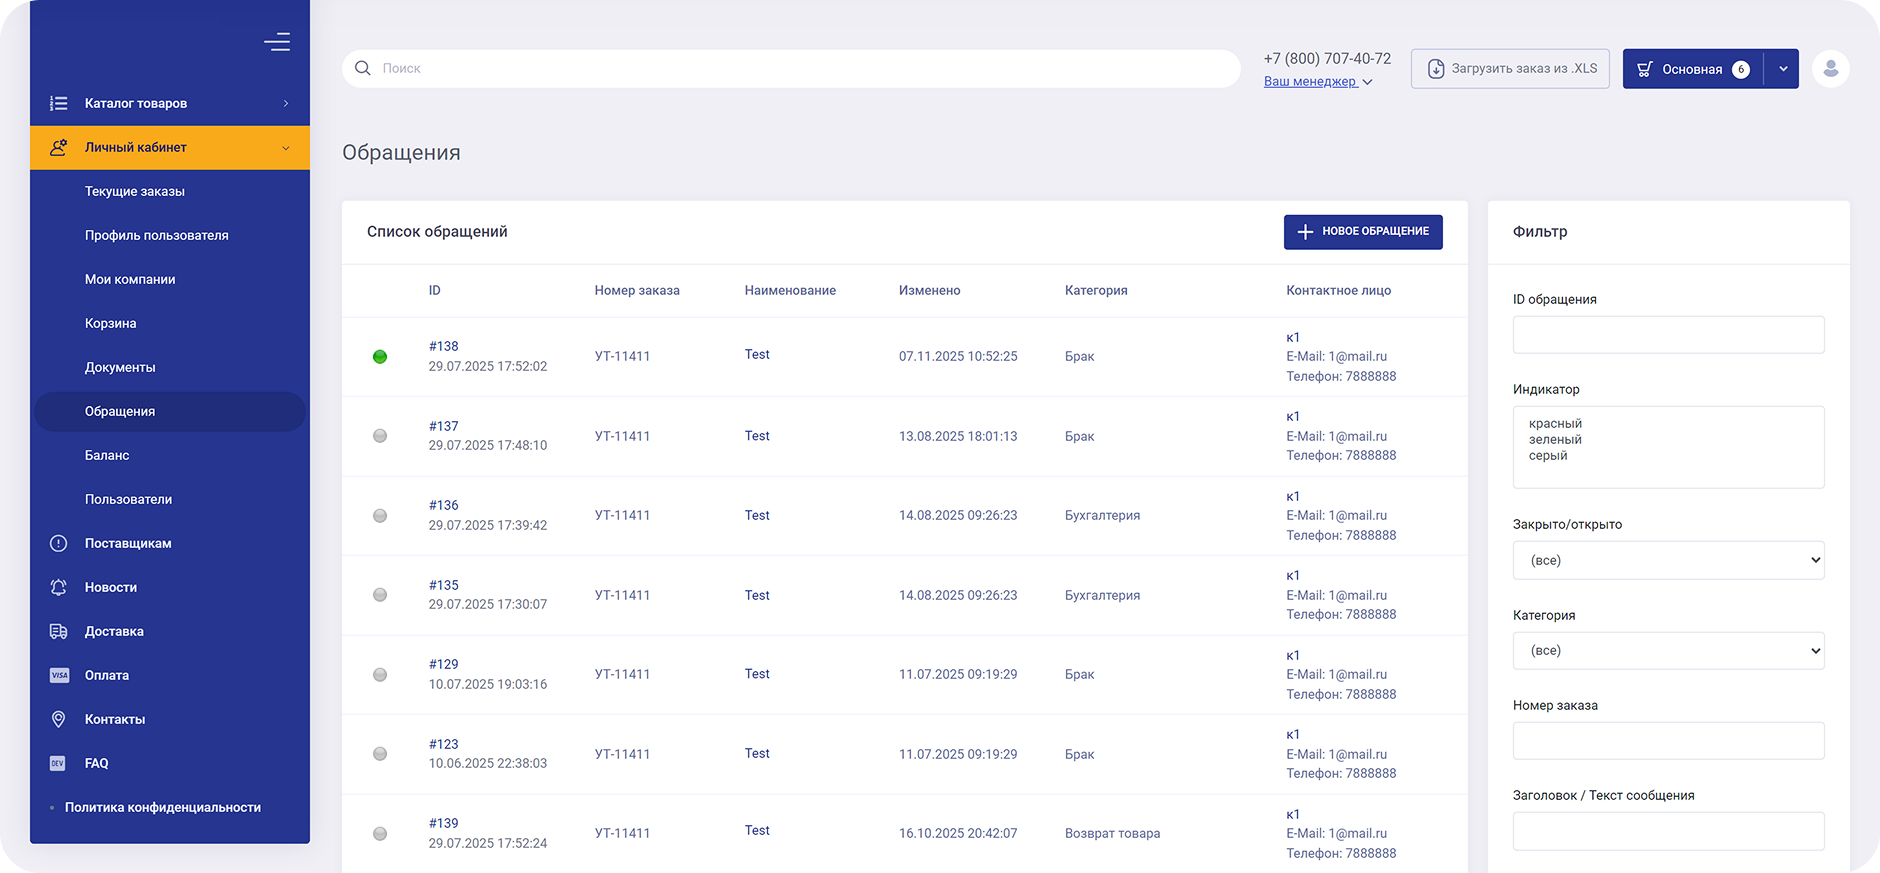Collapse sidebar using the hamburger menu icon
This screenshot has height=873, width=1880.
click(x=277, y=42)
